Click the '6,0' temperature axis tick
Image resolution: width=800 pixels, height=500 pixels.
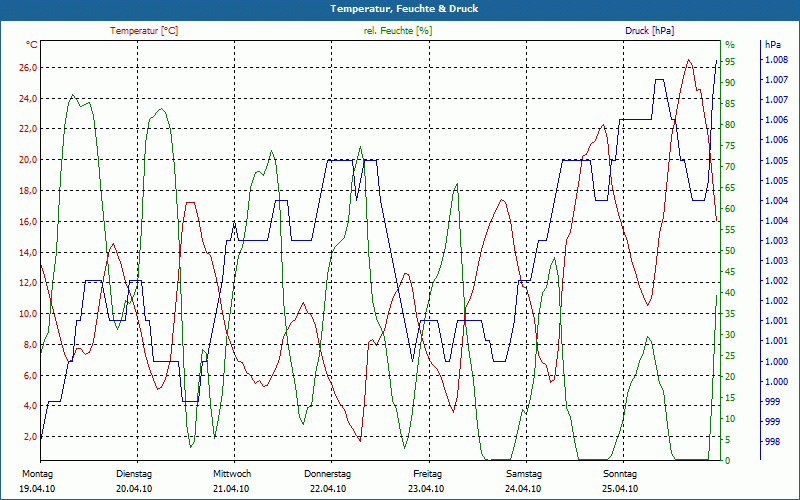(x=30, y=376)
